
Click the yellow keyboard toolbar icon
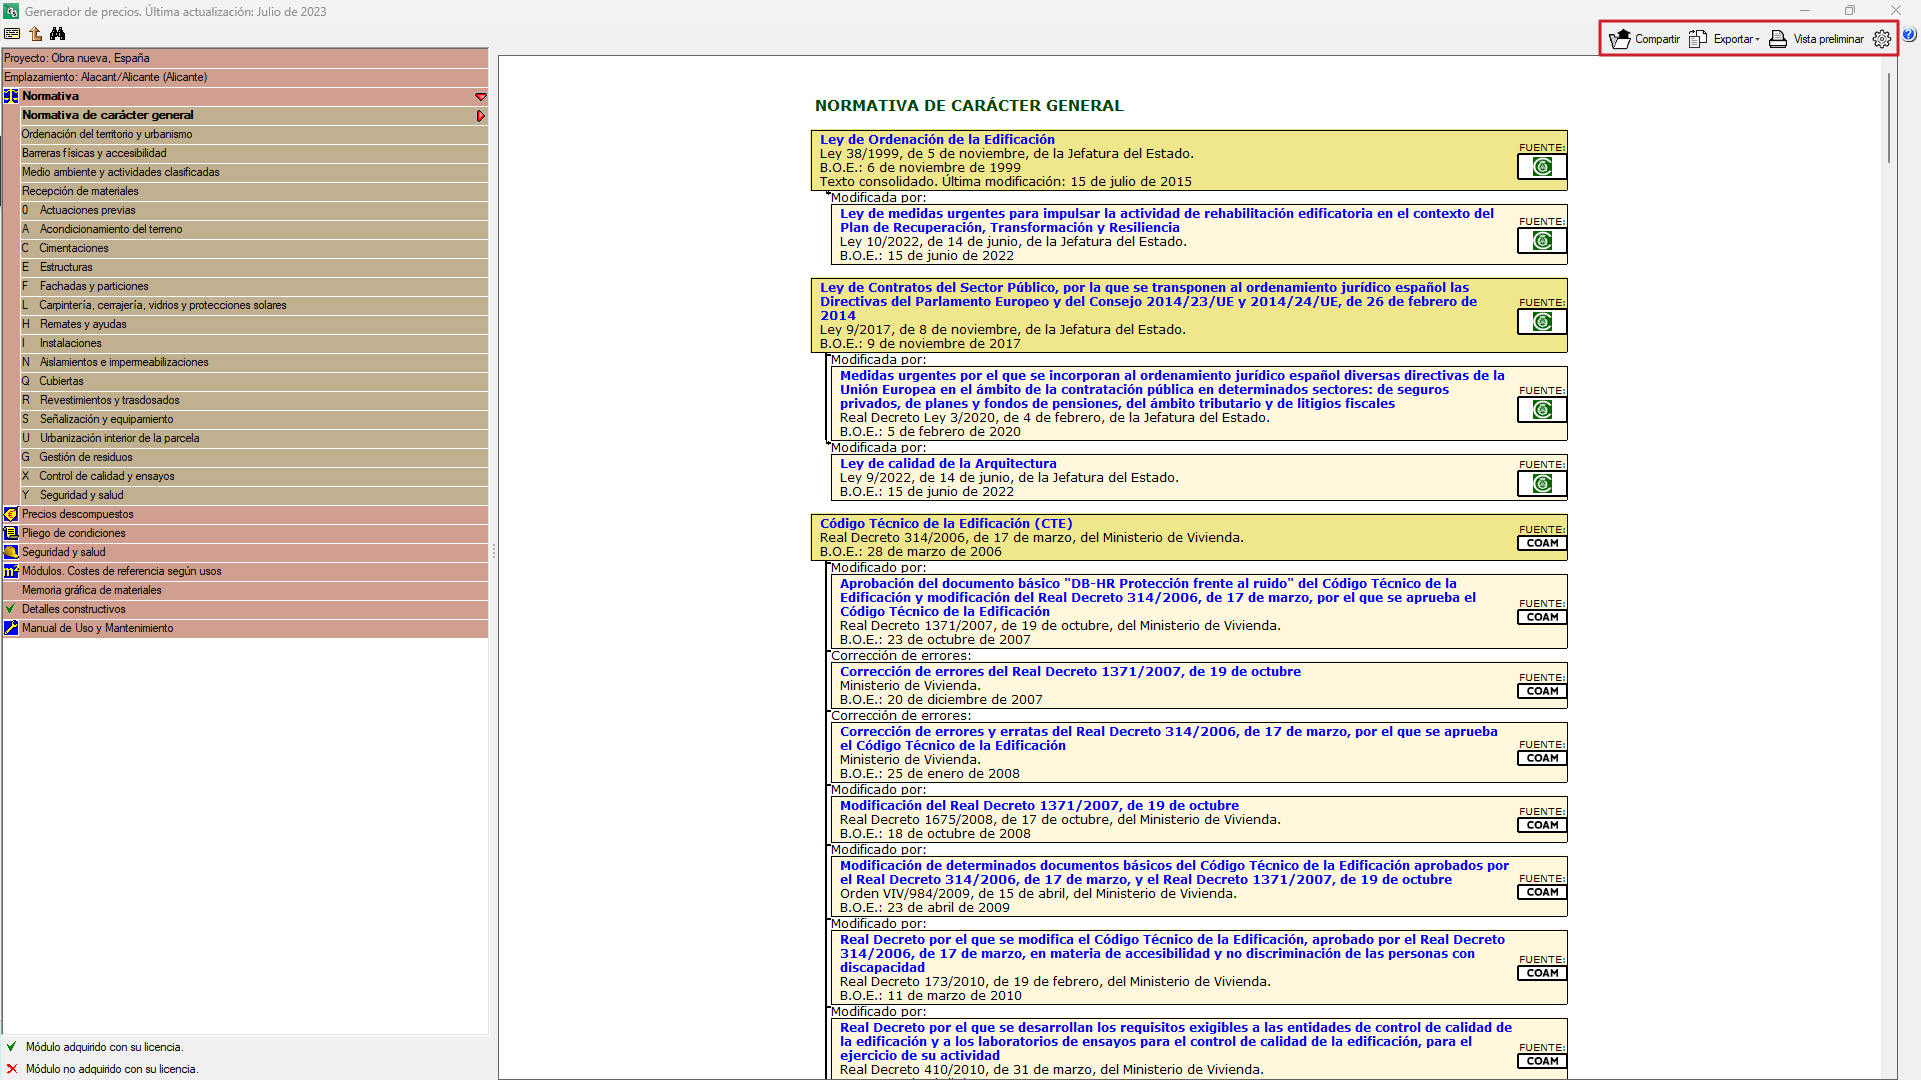12,33
